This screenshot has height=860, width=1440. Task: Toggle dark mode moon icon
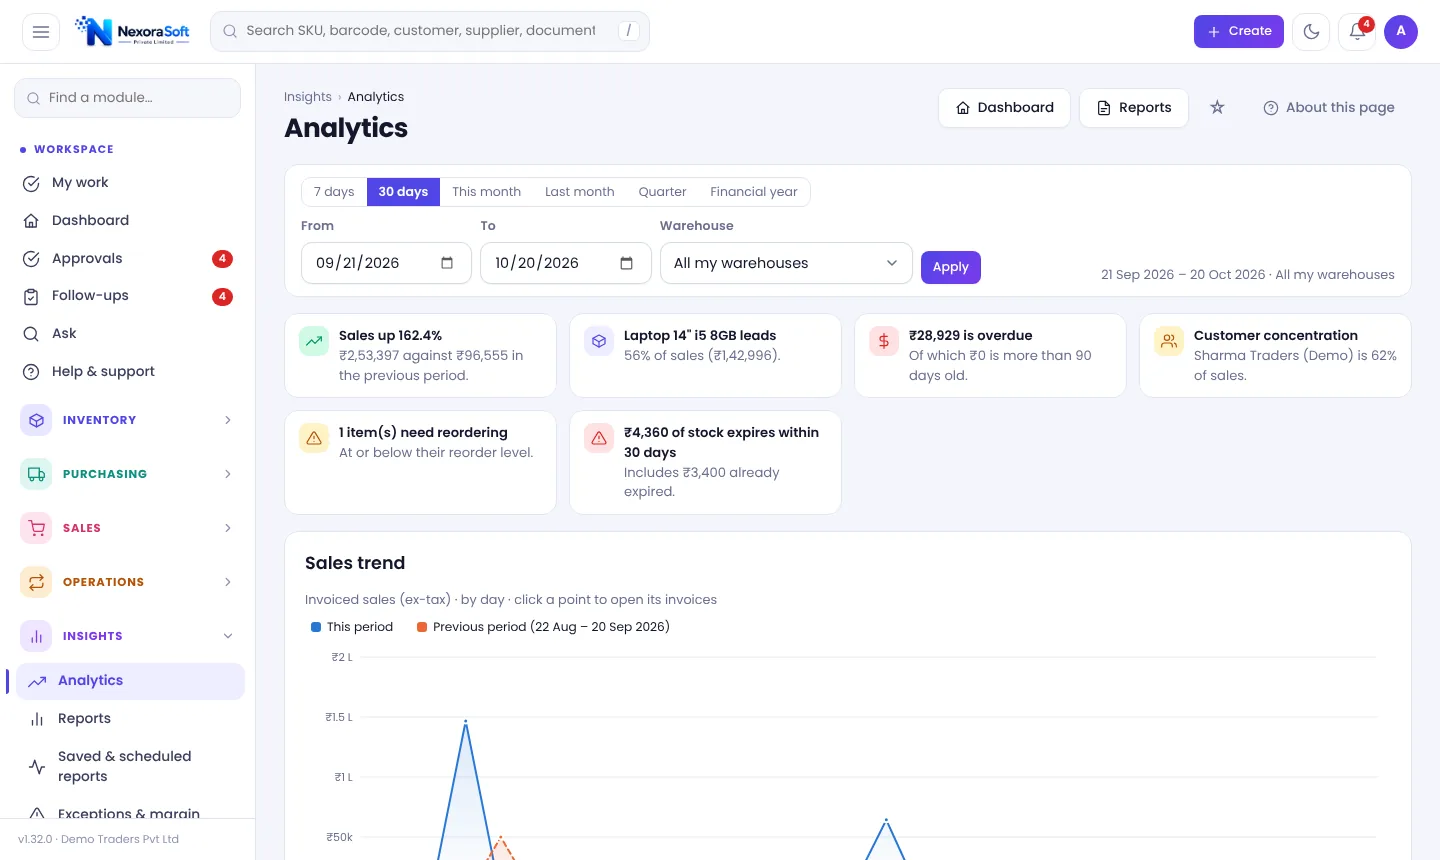tap(1311, 32)
